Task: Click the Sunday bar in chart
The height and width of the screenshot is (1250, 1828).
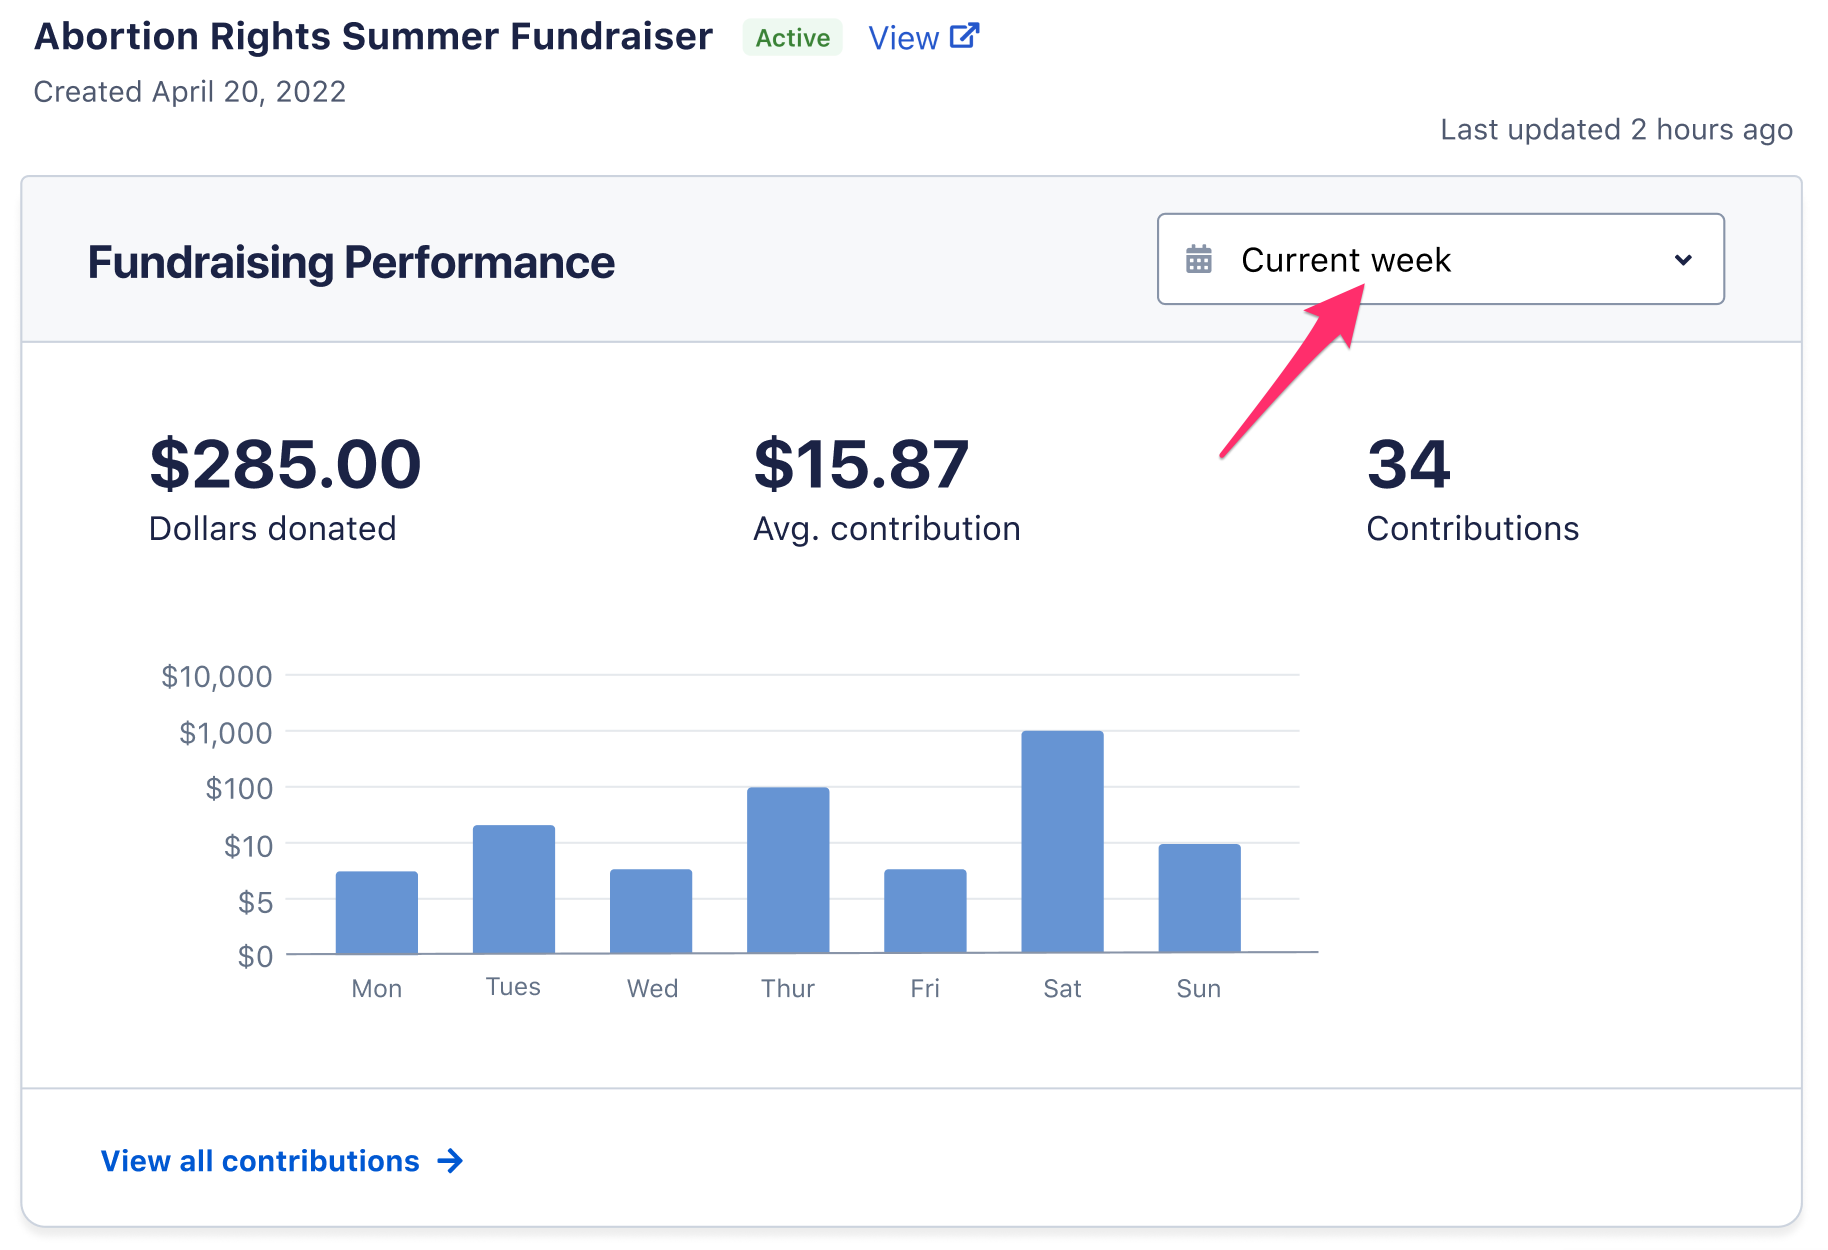Action: point(1199,898)
